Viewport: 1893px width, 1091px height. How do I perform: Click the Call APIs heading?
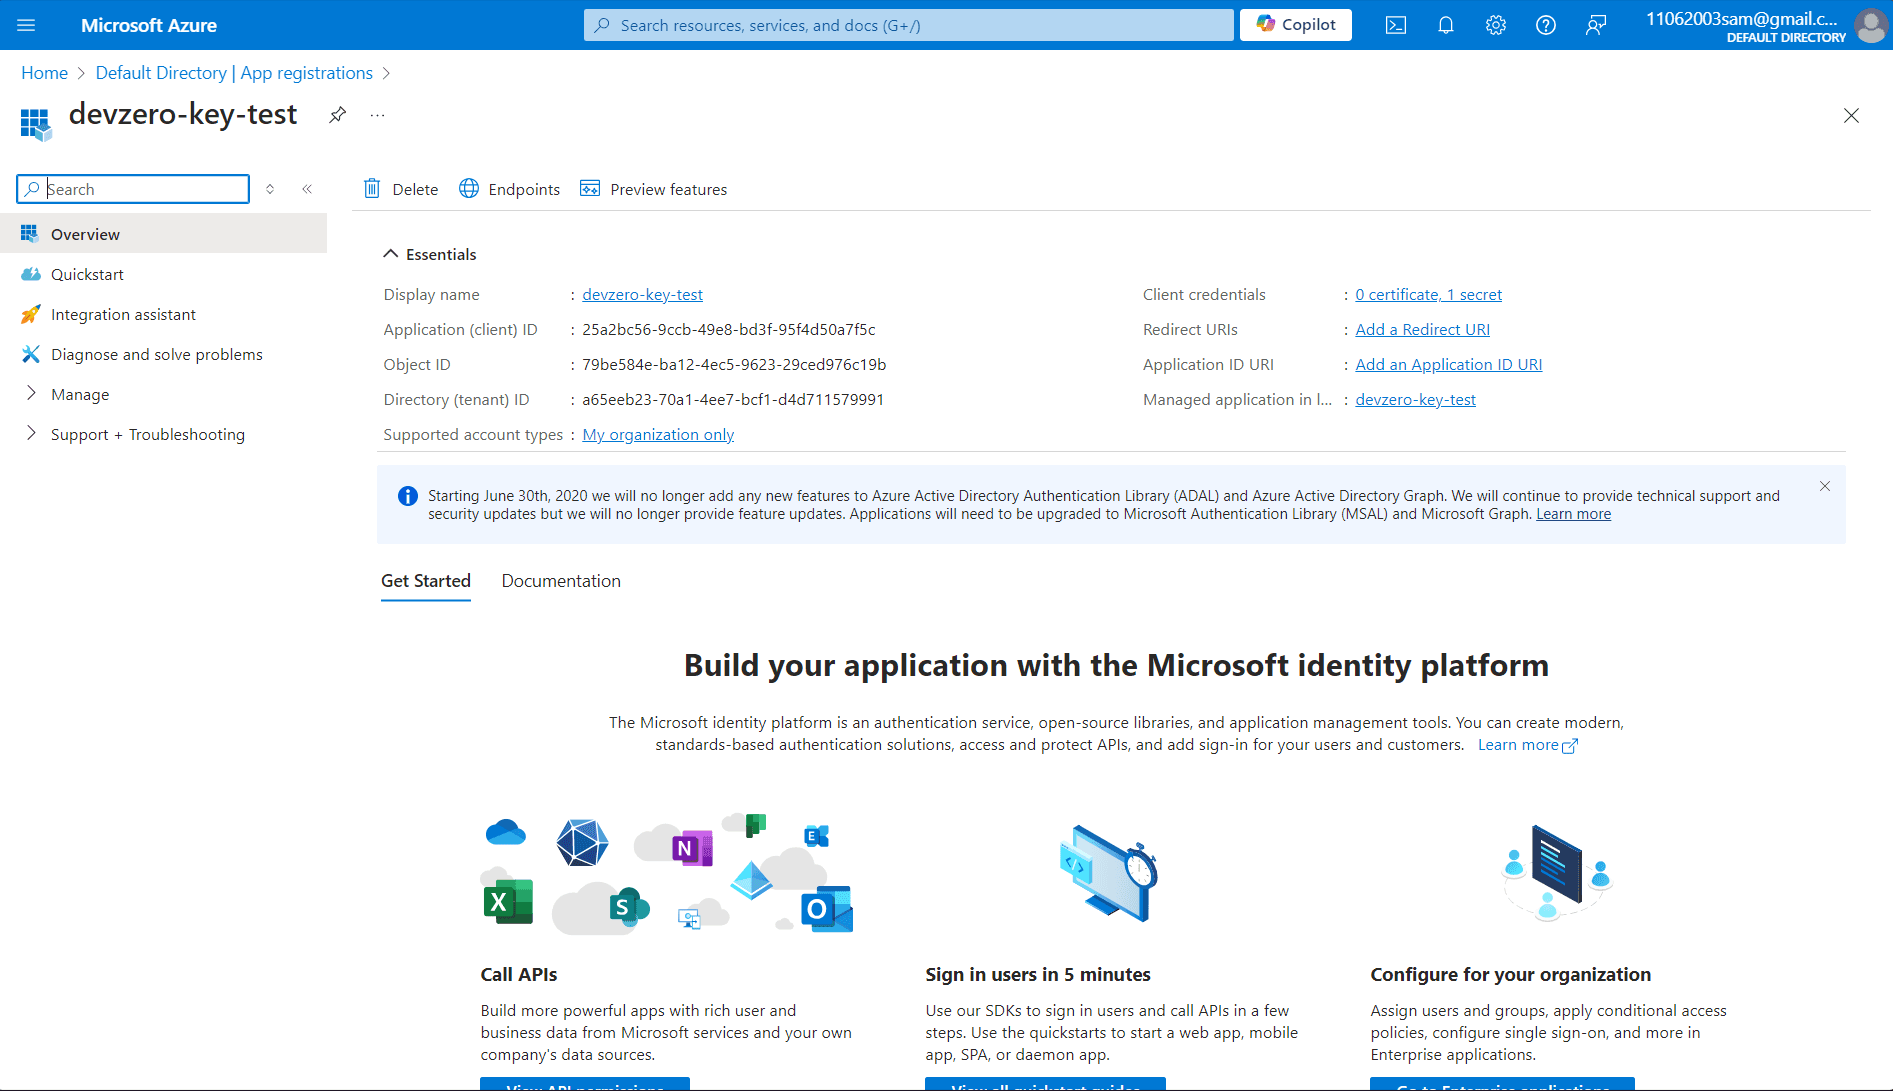point(519,975)
